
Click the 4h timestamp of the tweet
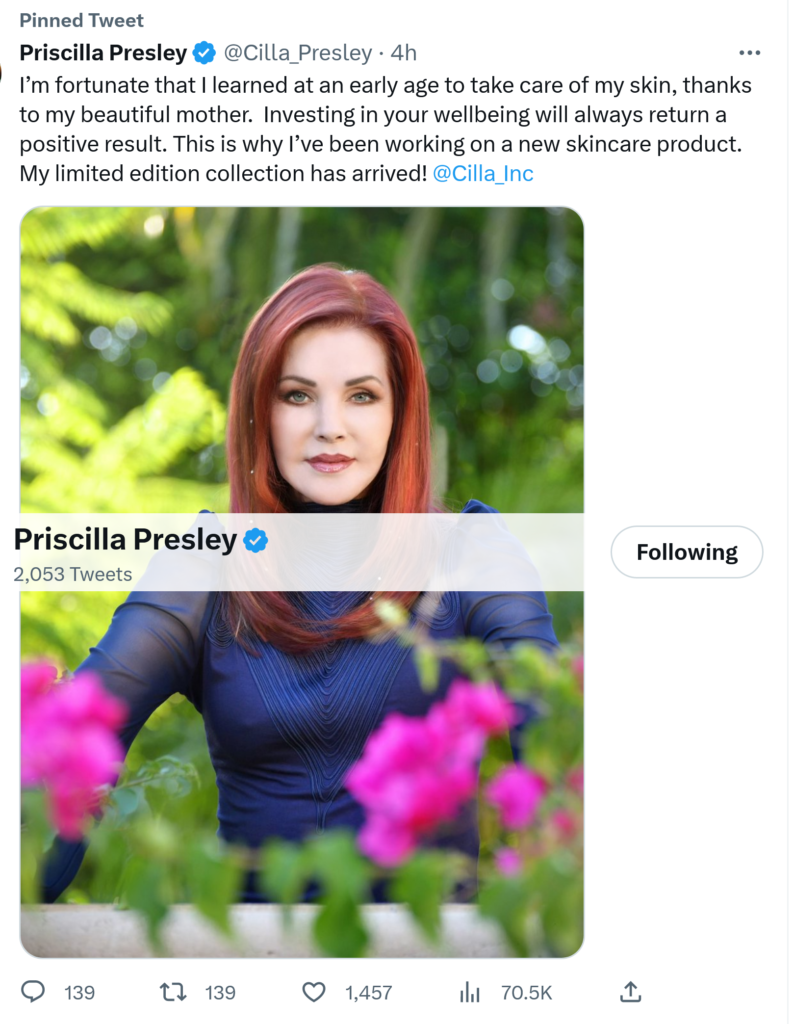tap(403, 53)
